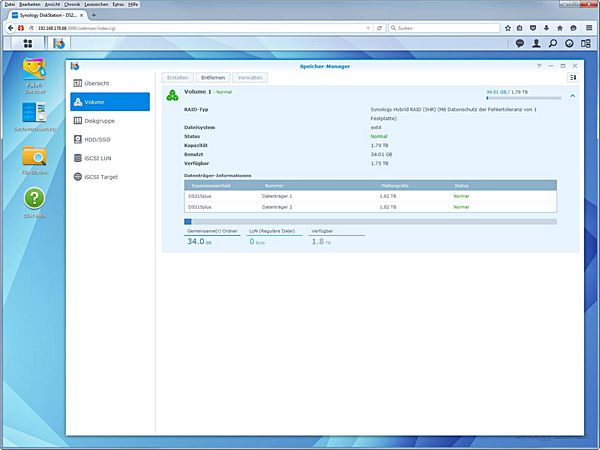Open the Hilfe menu
This screenshot has width=600, height=450.
point(133,4)
